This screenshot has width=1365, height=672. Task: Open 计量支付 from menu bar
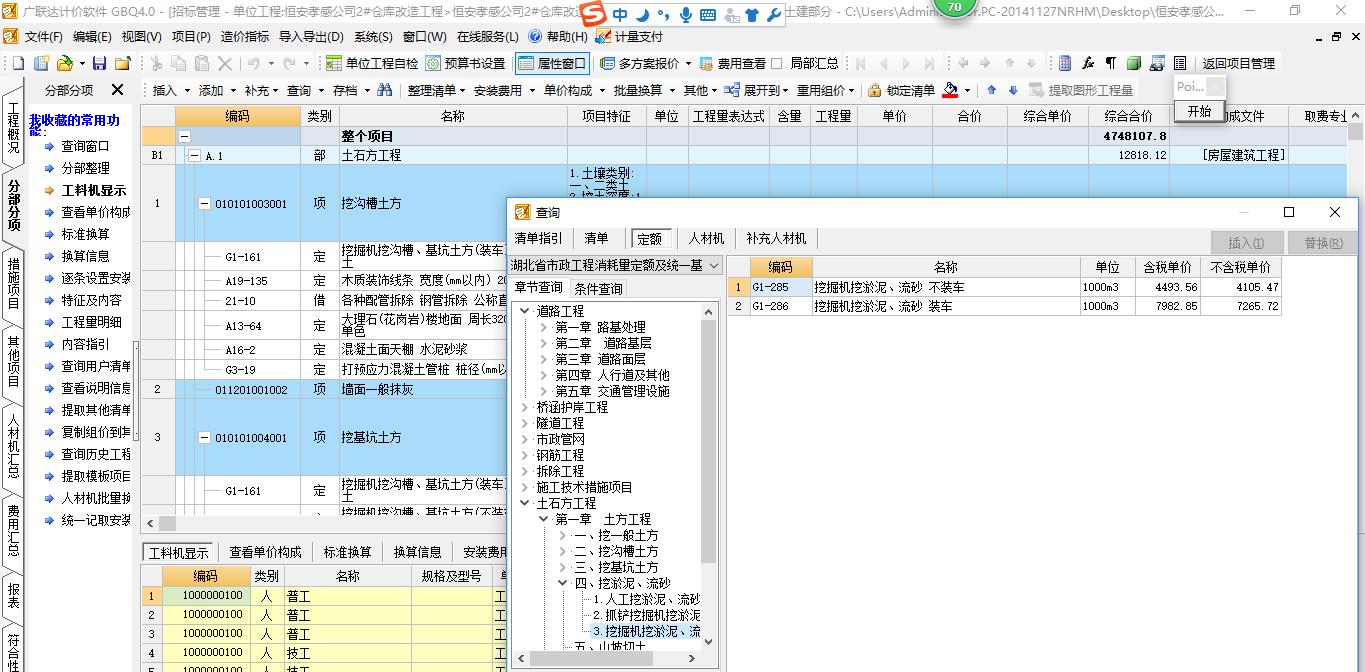coord(629,37)
